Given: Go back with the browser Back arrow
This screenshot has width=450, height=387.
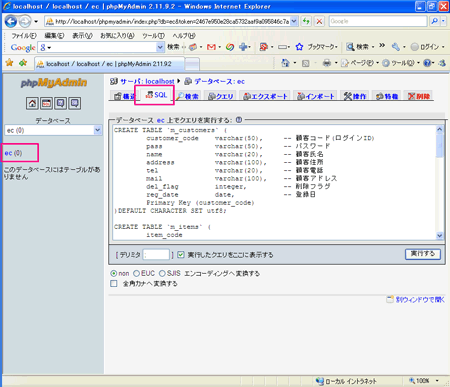Looking at the screenshot, I should click(11, 22).
